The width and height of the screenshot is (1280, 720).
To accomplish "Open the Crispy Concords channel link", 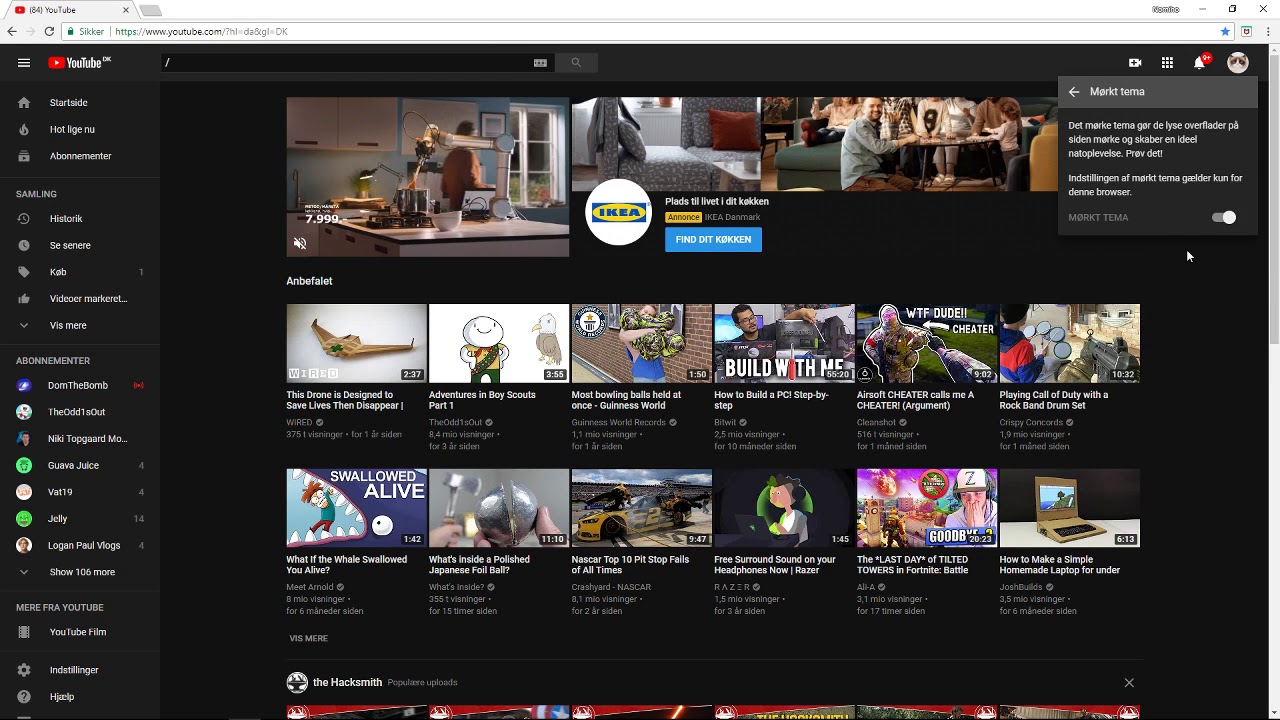I will [x=1031, y=423].
